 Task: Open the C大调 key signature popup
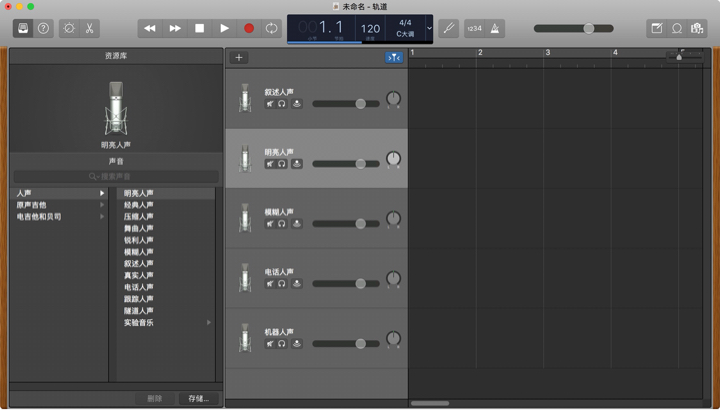(405, 34)
